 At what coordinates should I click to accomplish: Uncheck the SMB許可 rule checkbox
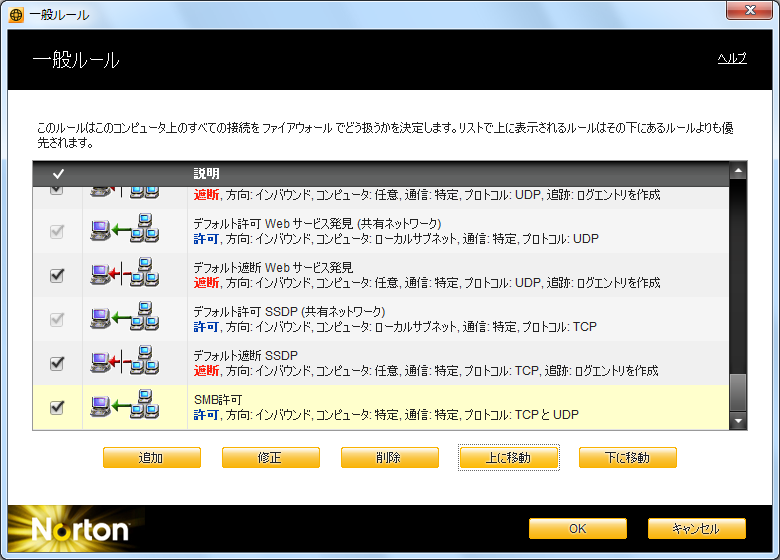click(x=57, y=407)
